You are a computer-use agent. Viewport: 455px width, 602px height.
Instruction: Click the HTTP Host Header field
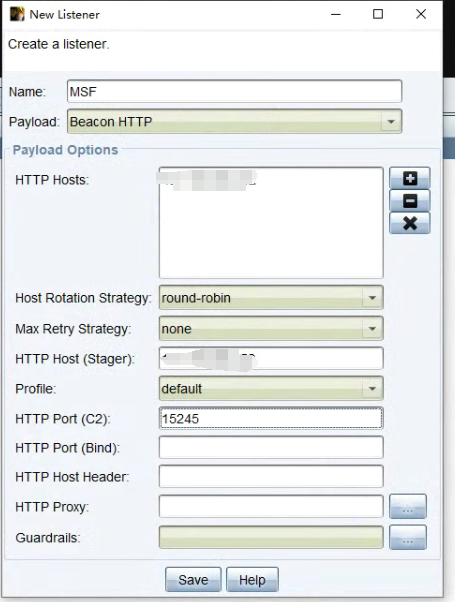tap(271, 476)
